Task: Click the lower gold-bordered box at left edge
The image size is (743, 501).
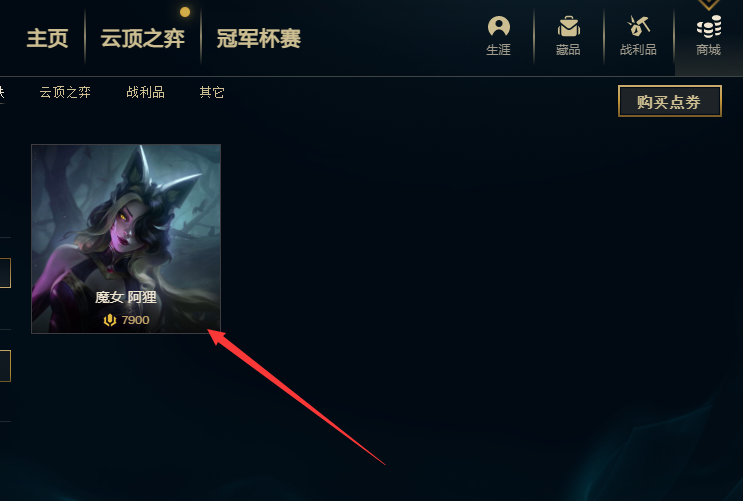Action: tap(5, 366)
